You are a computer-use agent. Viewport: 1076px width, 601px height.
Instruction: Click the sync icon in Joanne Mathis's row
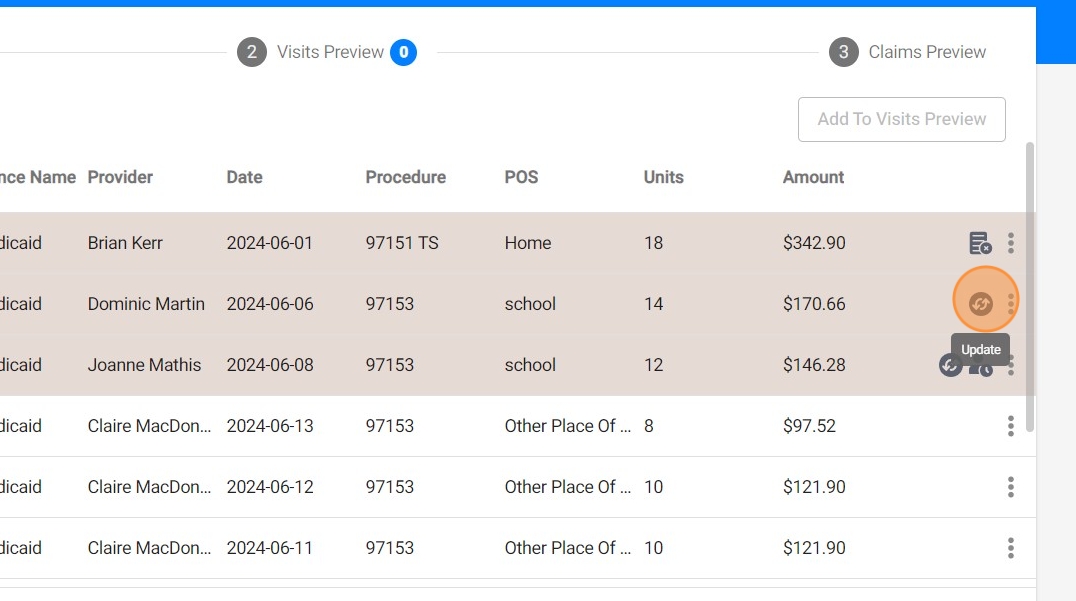click(x=950, y=365)
